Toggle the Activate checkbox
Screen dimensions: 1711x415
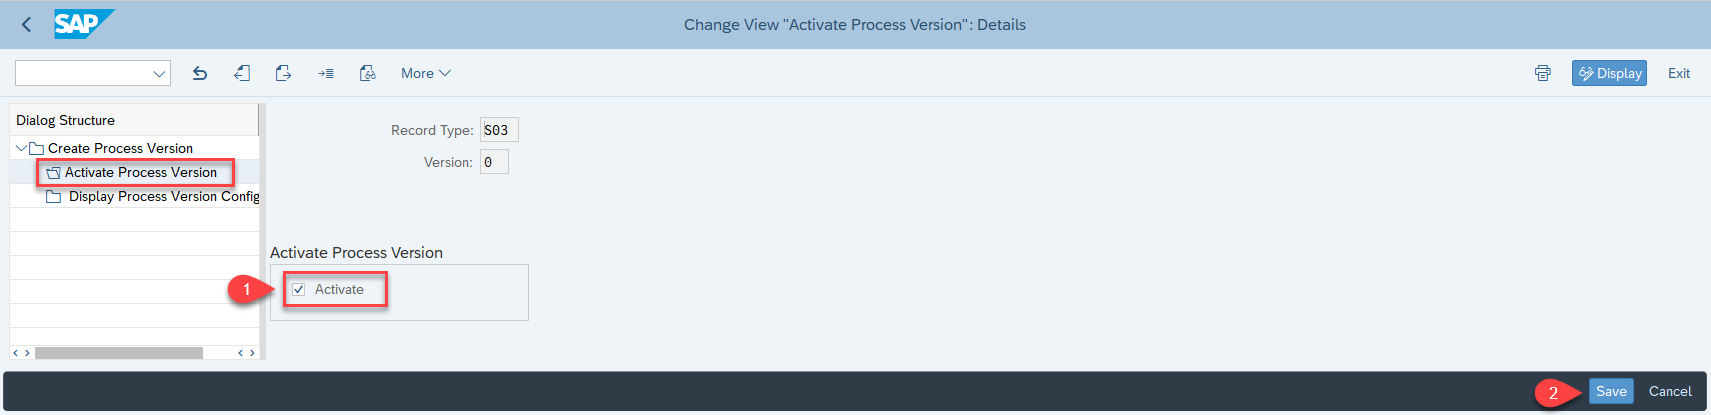(x=298, y=290)
